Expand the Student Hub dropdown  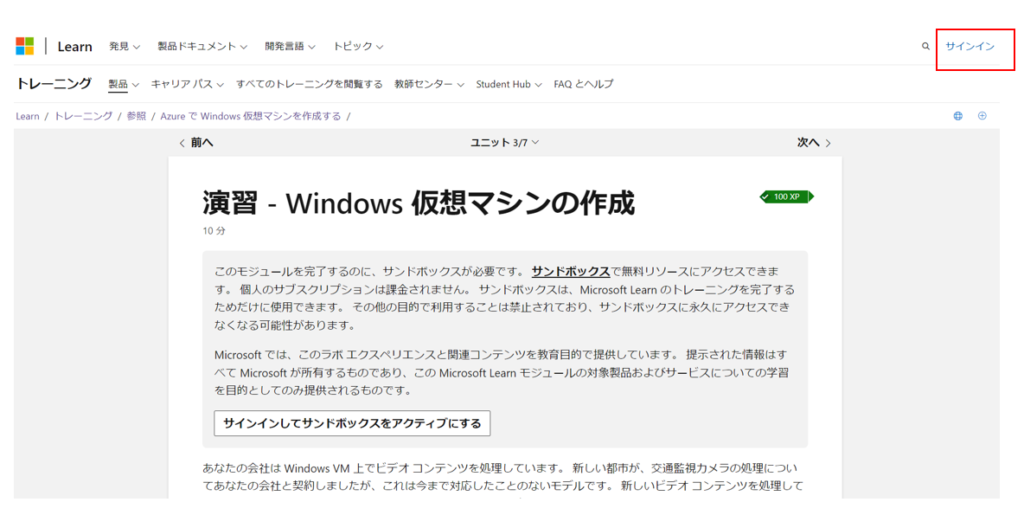(509, 84)
